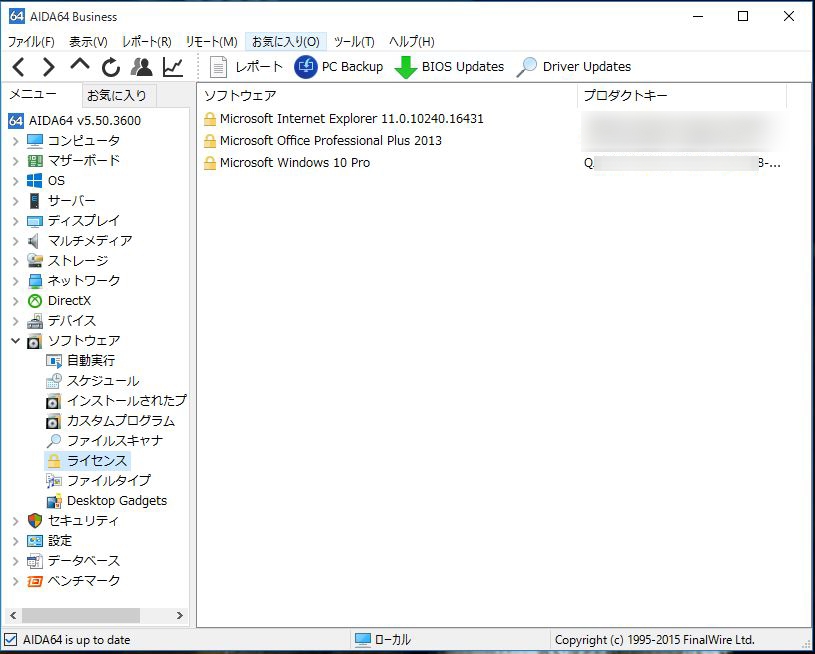Expand the コンピュータ tree node

pos(16,141)
